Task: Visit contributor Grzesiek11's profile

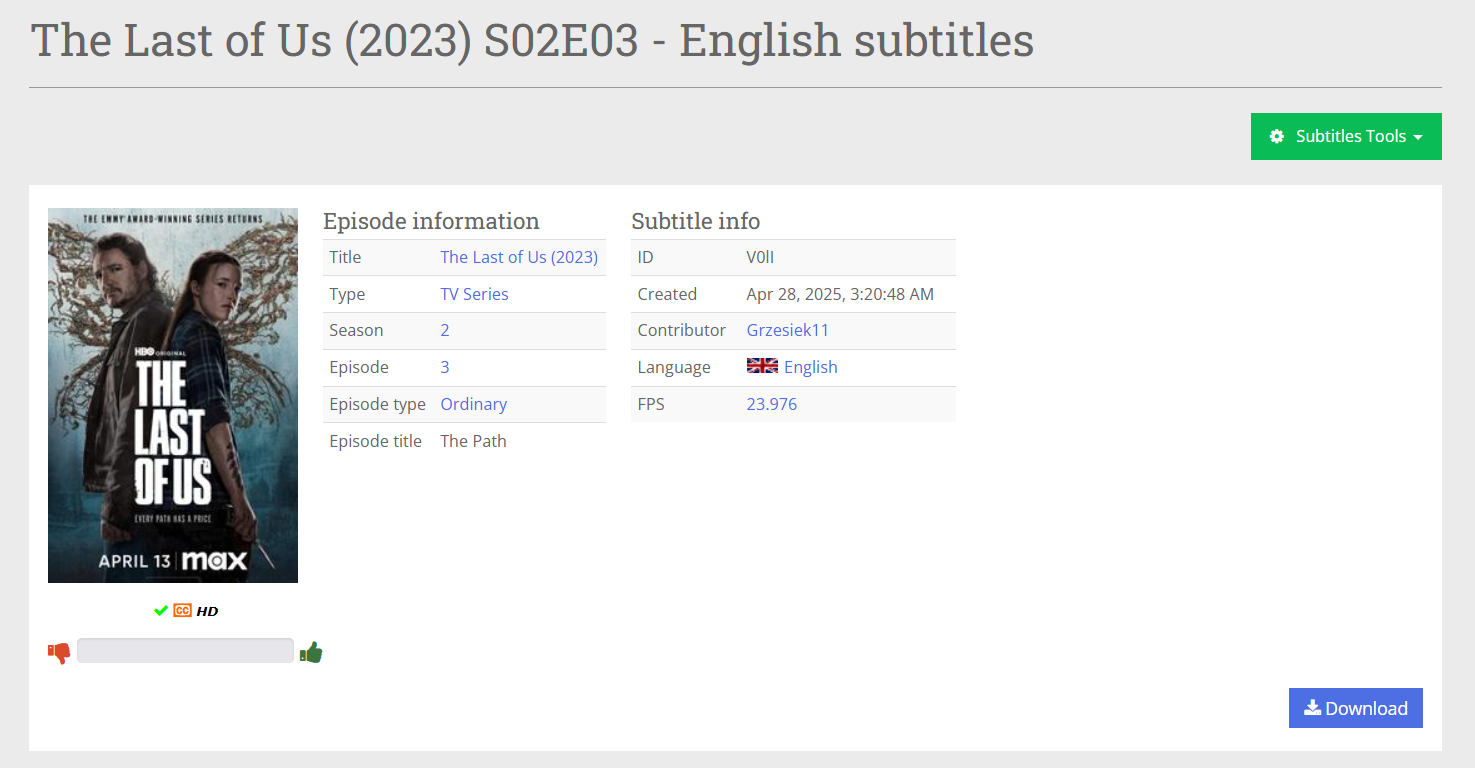Action: pyautogui.click(x=788, y=330)
